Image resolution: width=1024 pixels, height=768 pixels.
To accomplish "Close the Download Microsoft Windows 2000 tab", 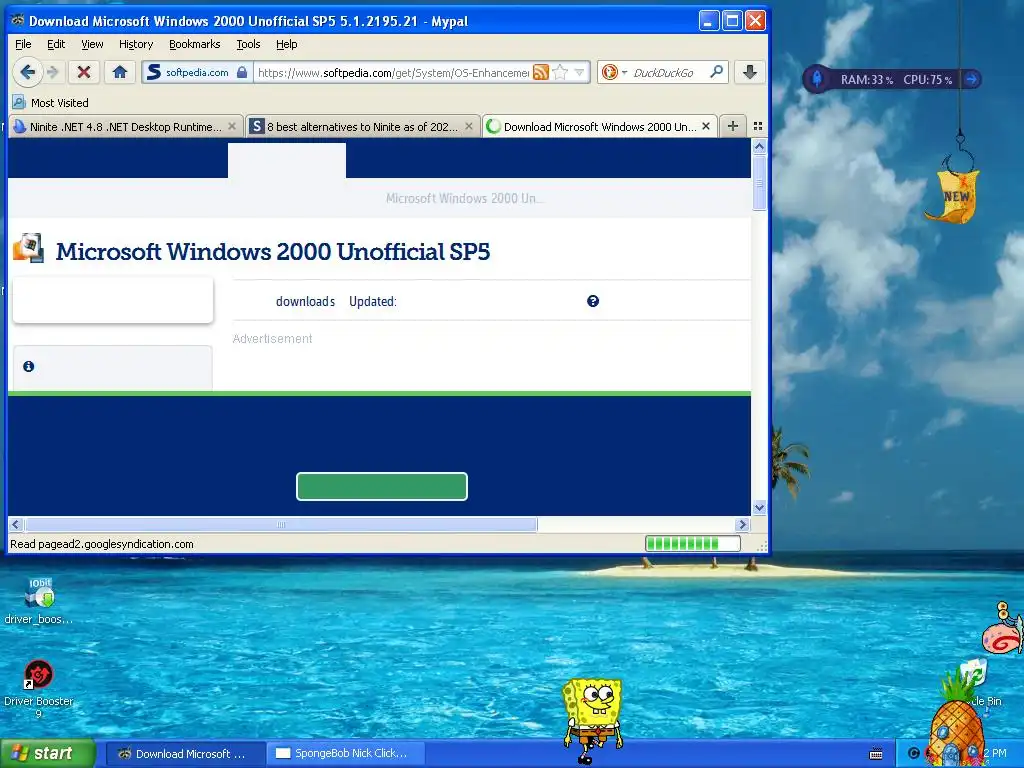I will click(706, 126).
